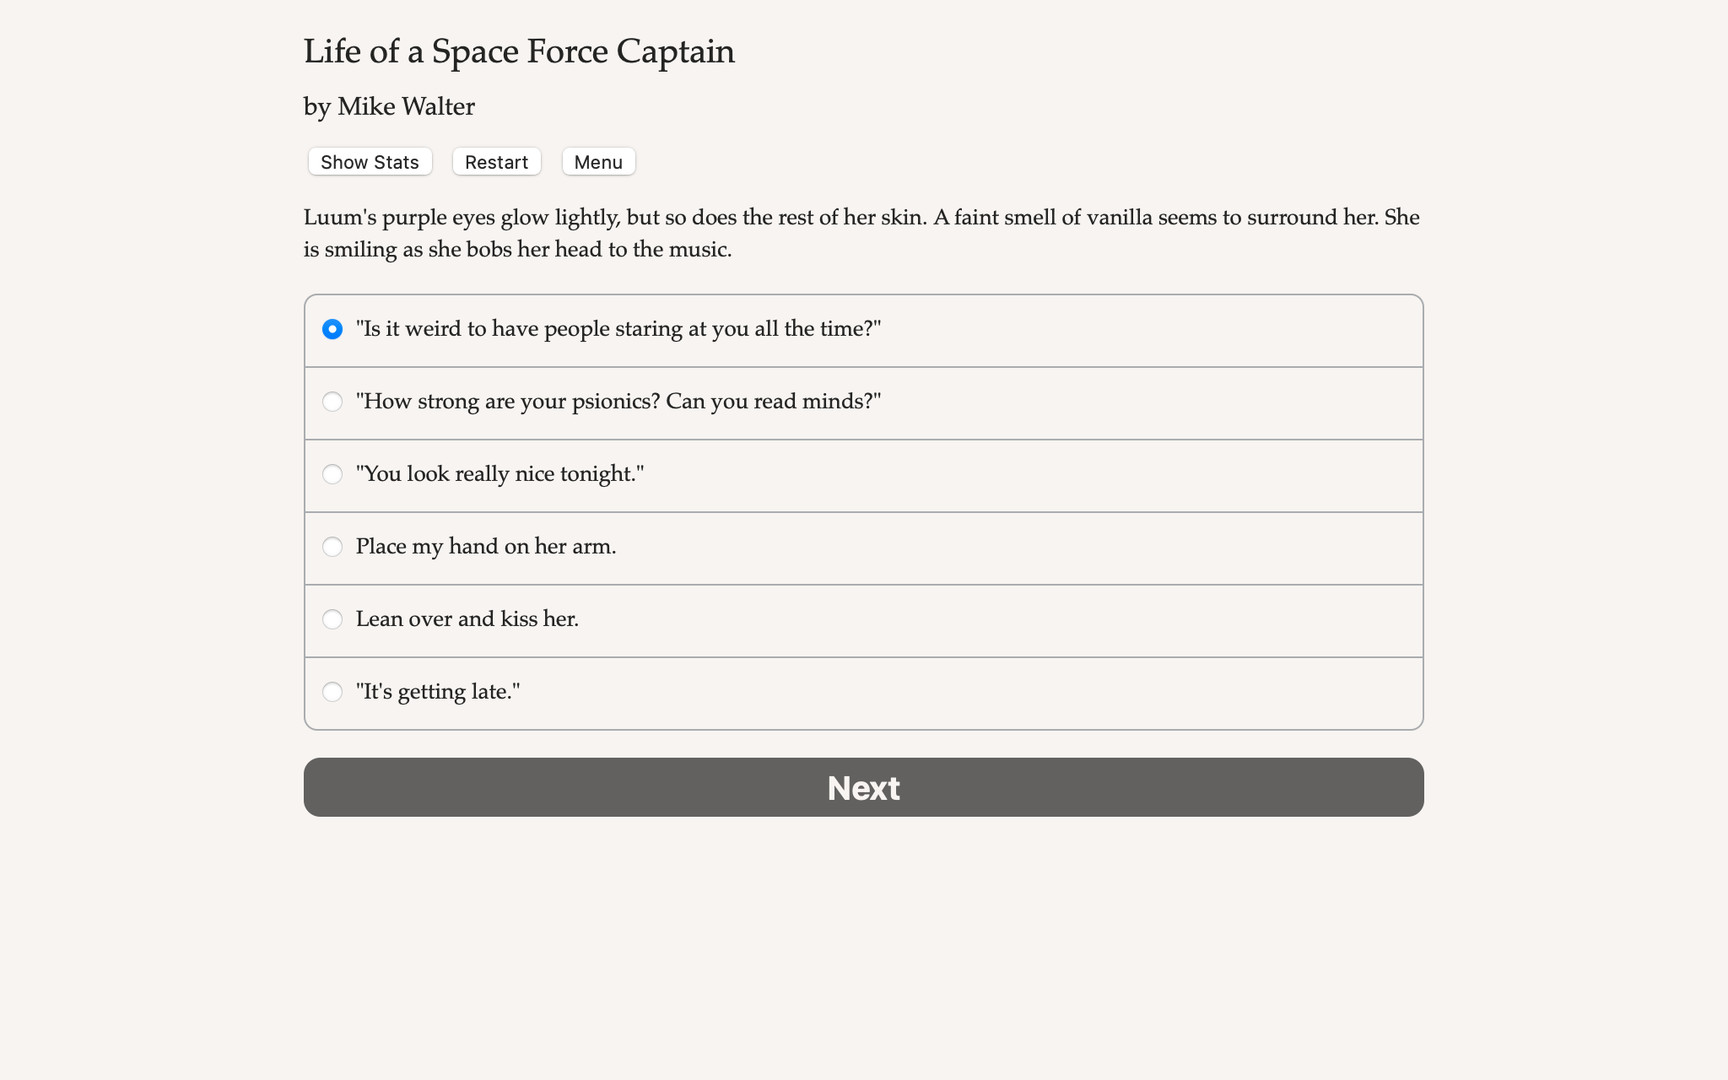Screen dimensions: 1728x1080
Task: Click the blue selected radio indicator
Action: [332, 328]
